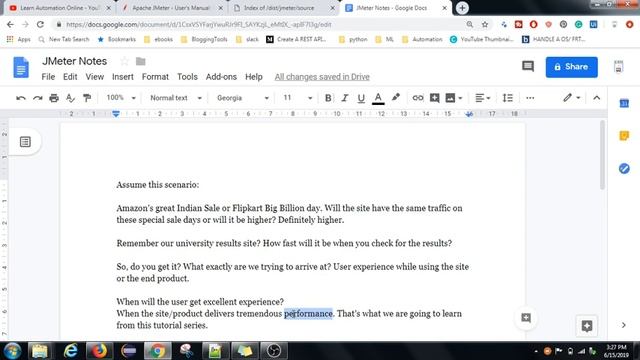Open the Tools menu

pyautogui.click(x=187, y=77)
